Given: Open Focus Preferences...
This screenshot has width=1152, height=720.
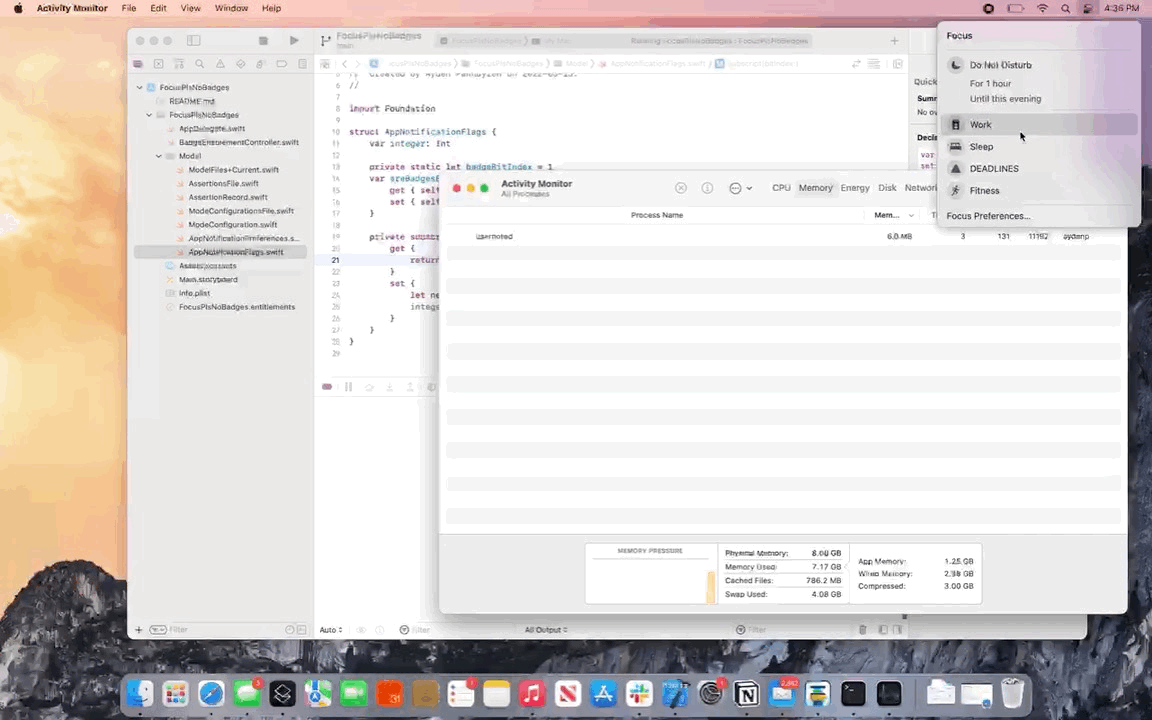Looking at the screenshot, I should tap(988, 216).
